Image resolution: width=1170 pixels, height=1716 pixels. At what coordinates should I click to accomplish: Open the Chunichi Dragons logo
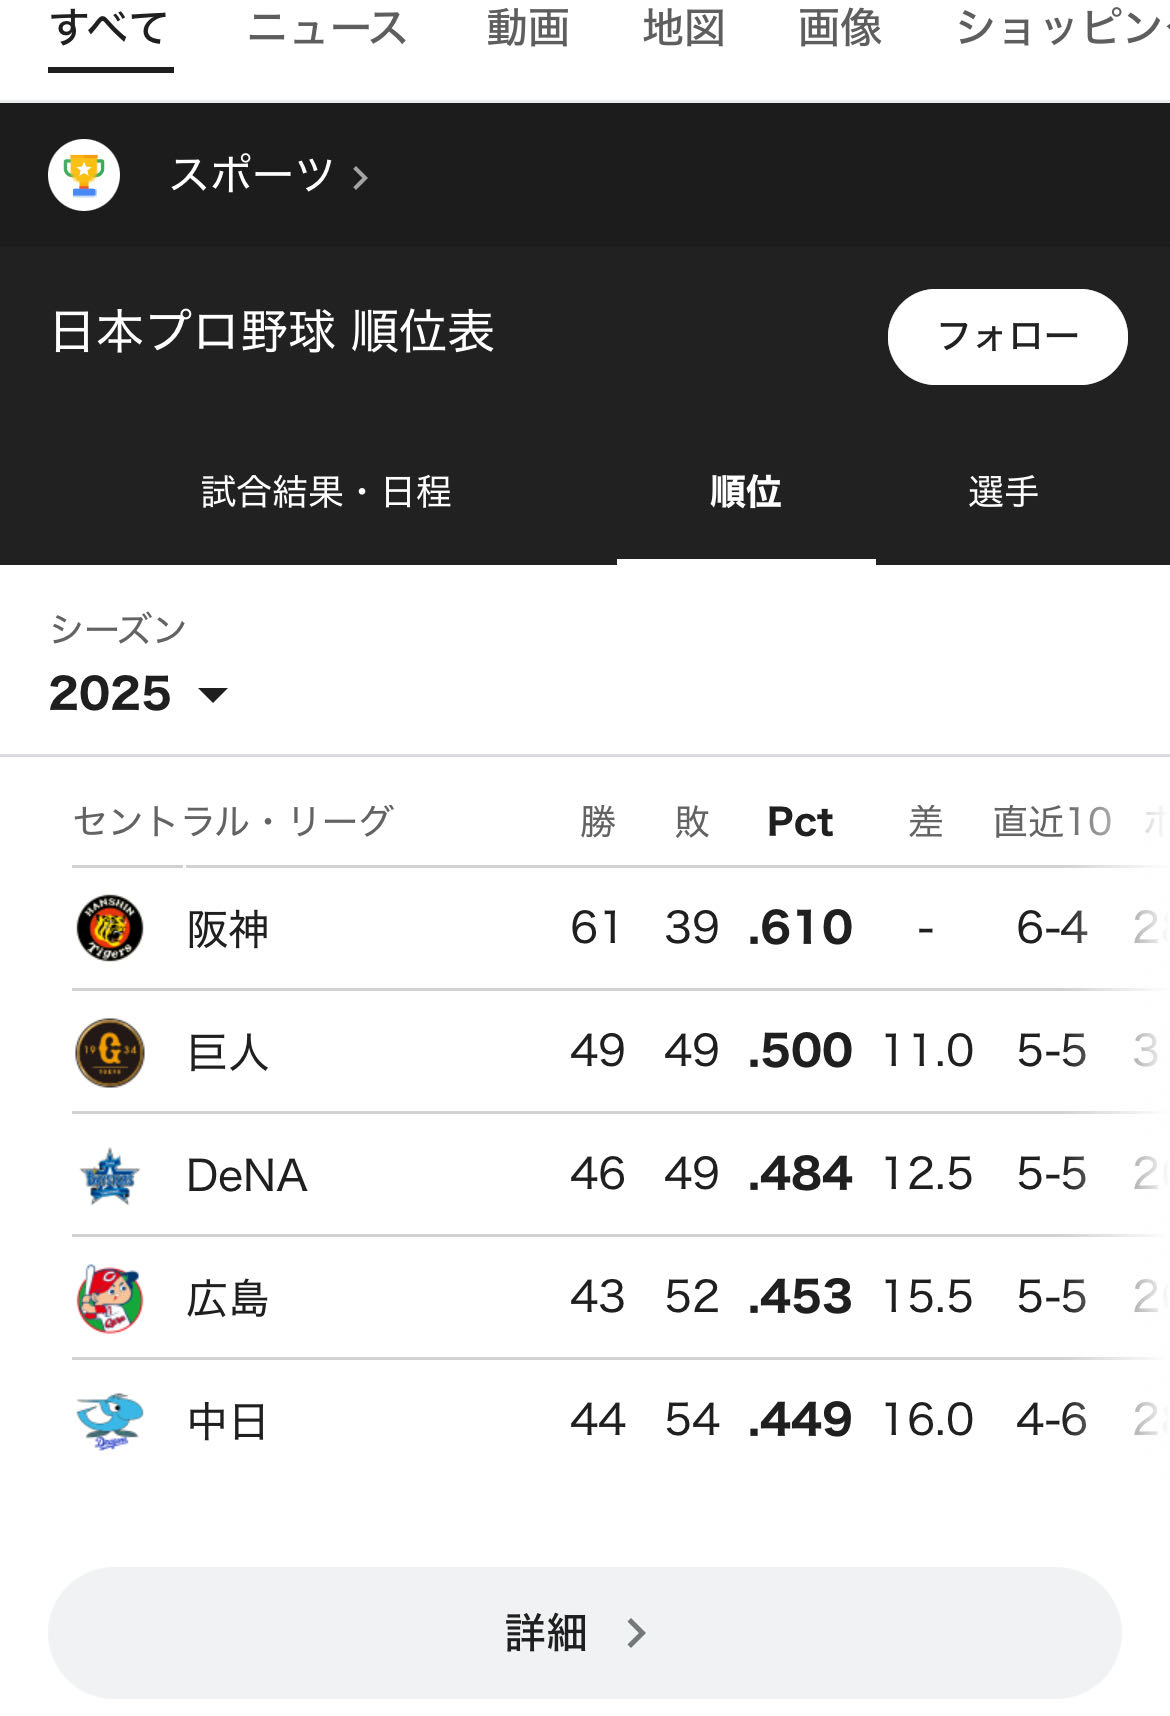coord(110,1421)
